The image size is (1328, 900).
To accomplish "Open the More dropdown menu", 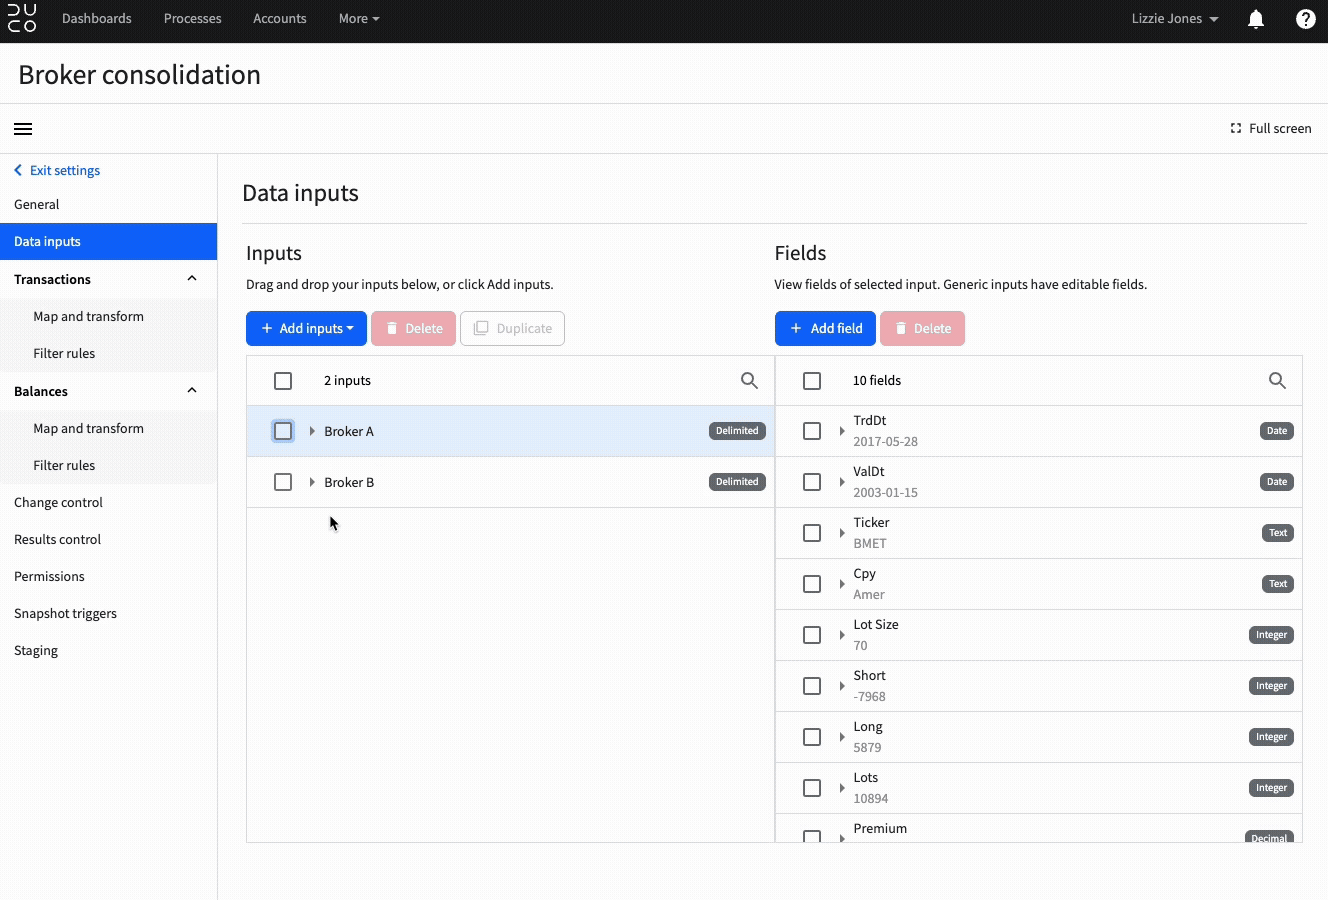I will tap(359, 19).
